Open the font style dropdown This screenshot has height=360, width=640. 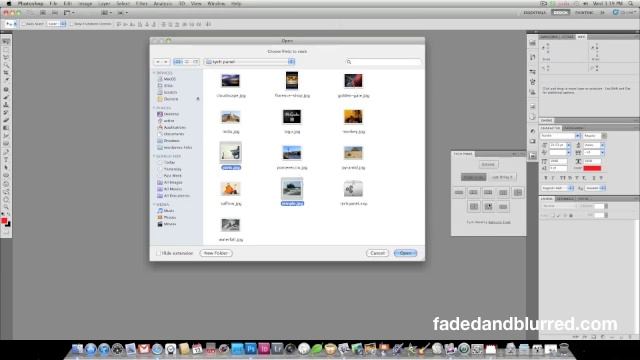[604, 136]
